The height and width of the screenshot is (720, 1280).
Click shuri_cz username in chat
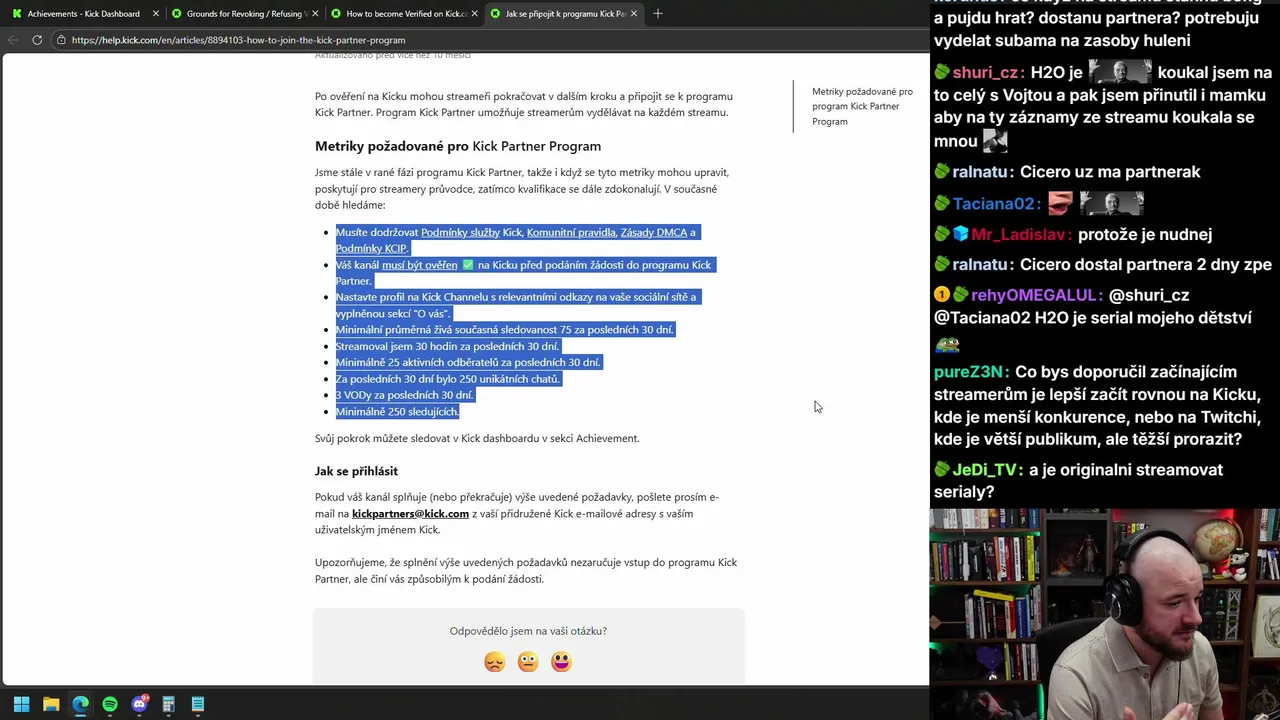(x=986, y=73)
